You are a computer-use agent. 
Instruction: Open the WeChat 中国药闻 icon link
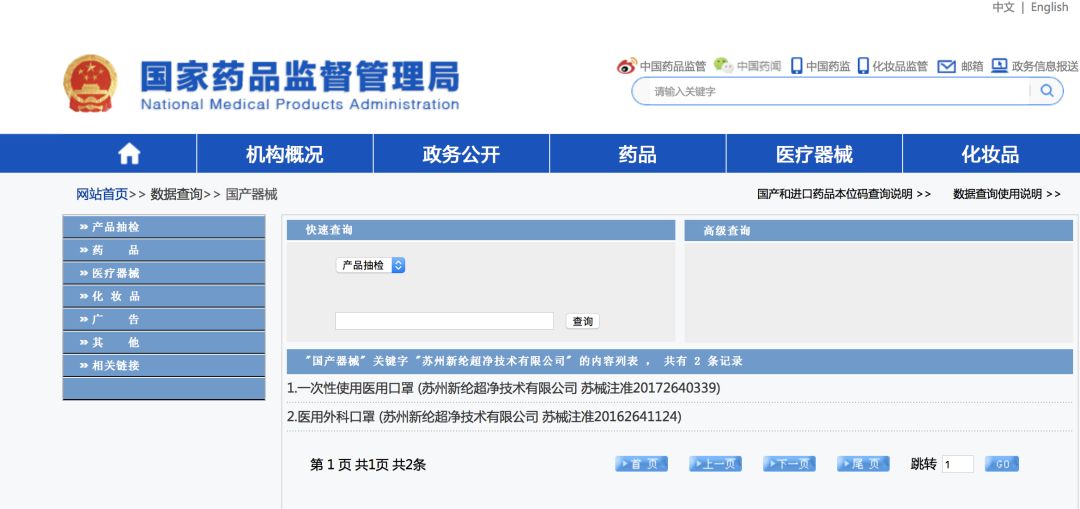747,66
